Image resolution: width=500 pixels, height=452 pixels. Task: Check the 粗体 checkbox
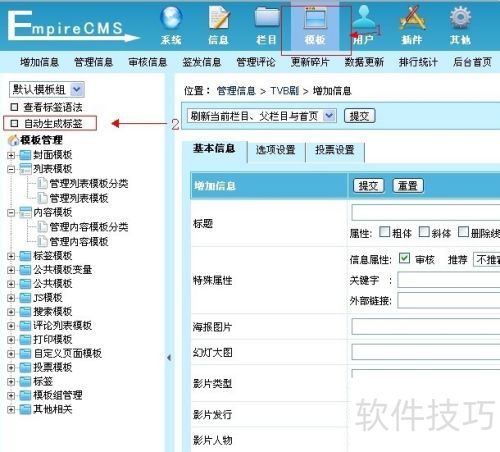[x=385, y=231]
